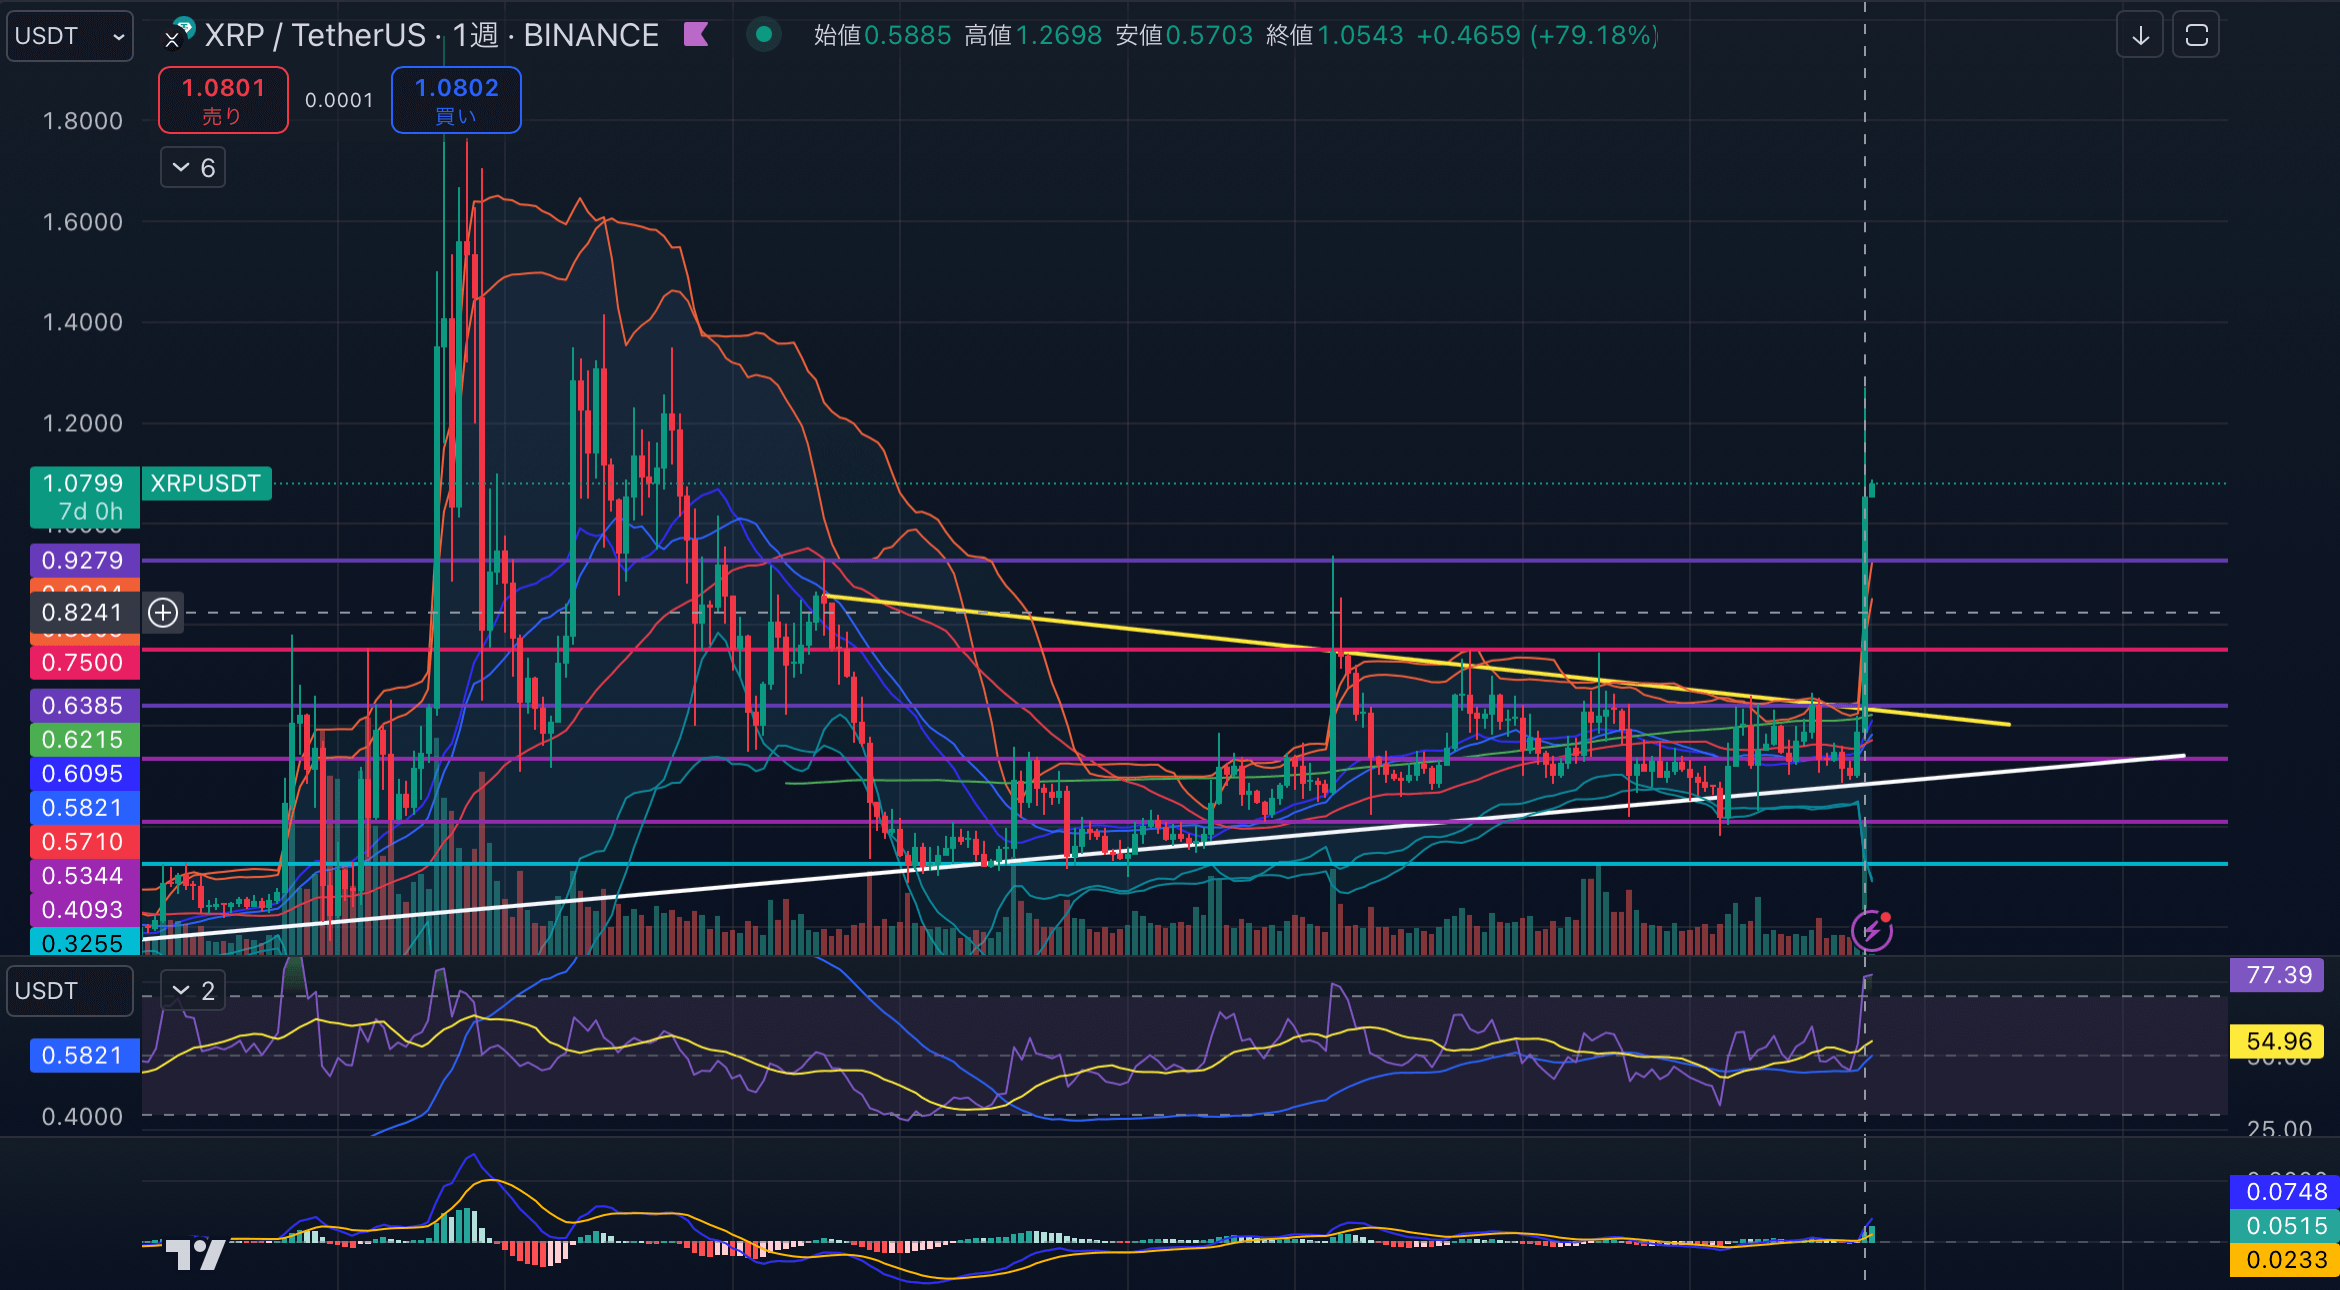Click the 終値 1.0543 close value in header
The width and height of the screenshot is (2340, 1290).
(1334, 36)
